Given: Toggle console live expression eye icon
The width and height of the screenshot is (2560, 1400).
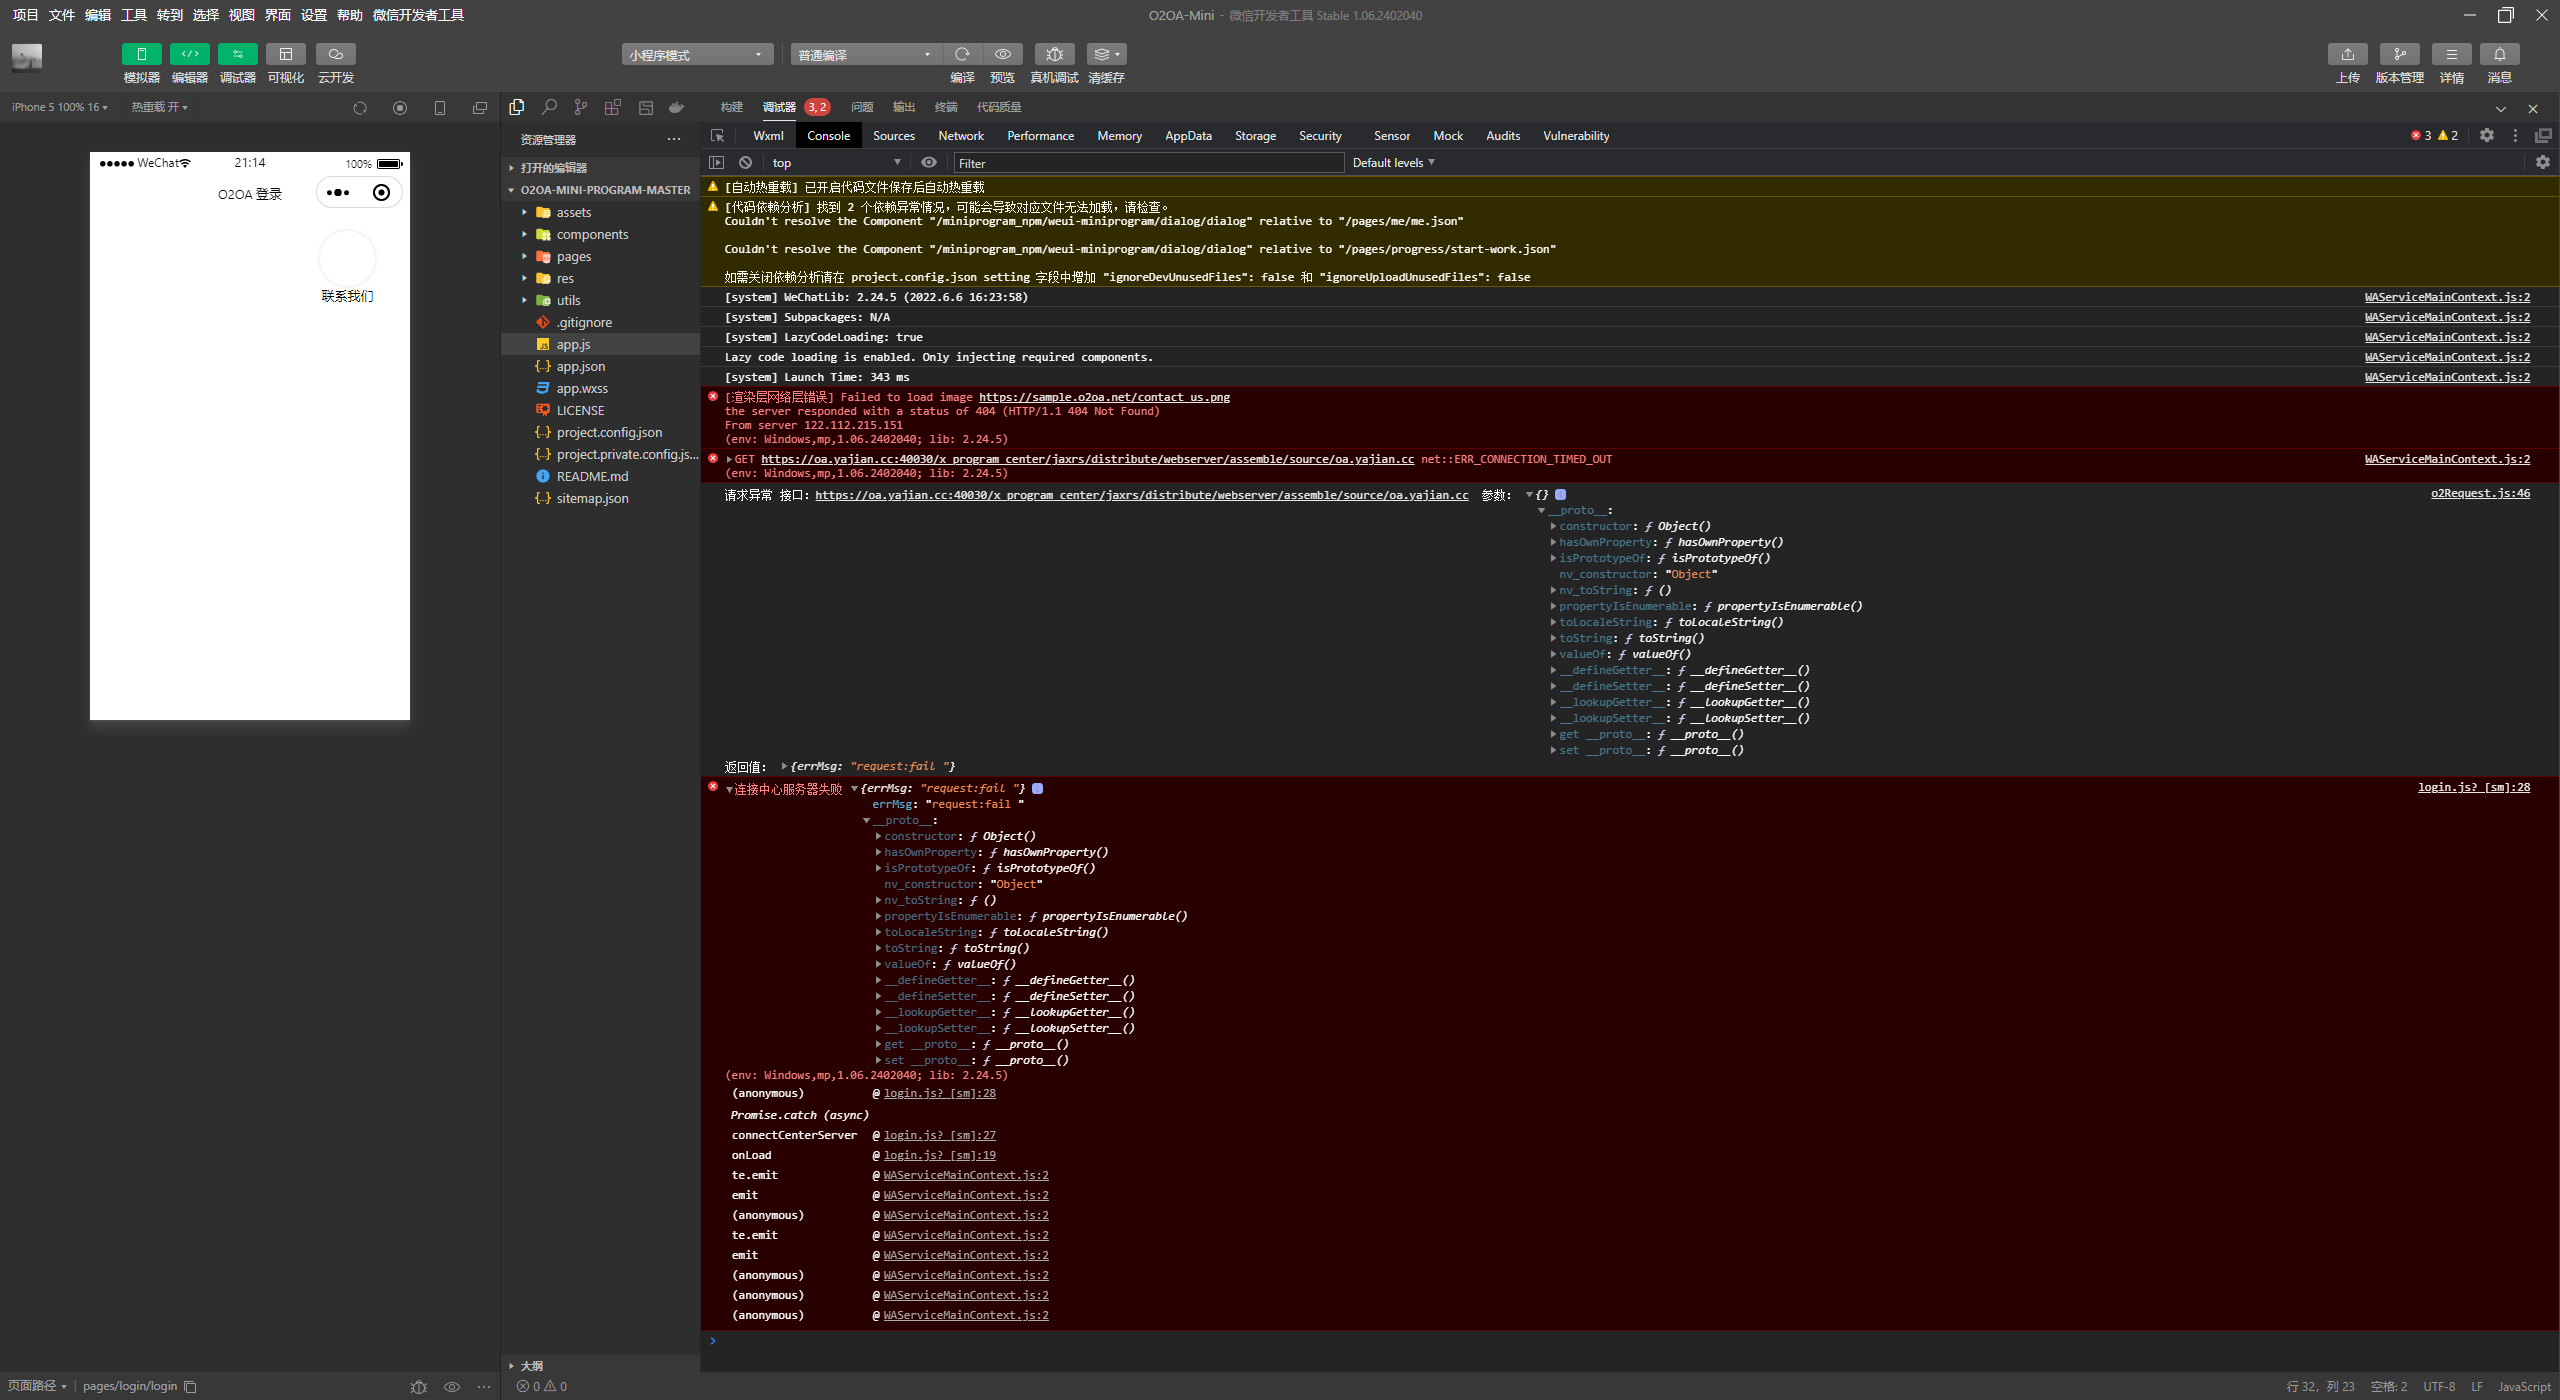Looking at the screenshot, I should point(929,162).
